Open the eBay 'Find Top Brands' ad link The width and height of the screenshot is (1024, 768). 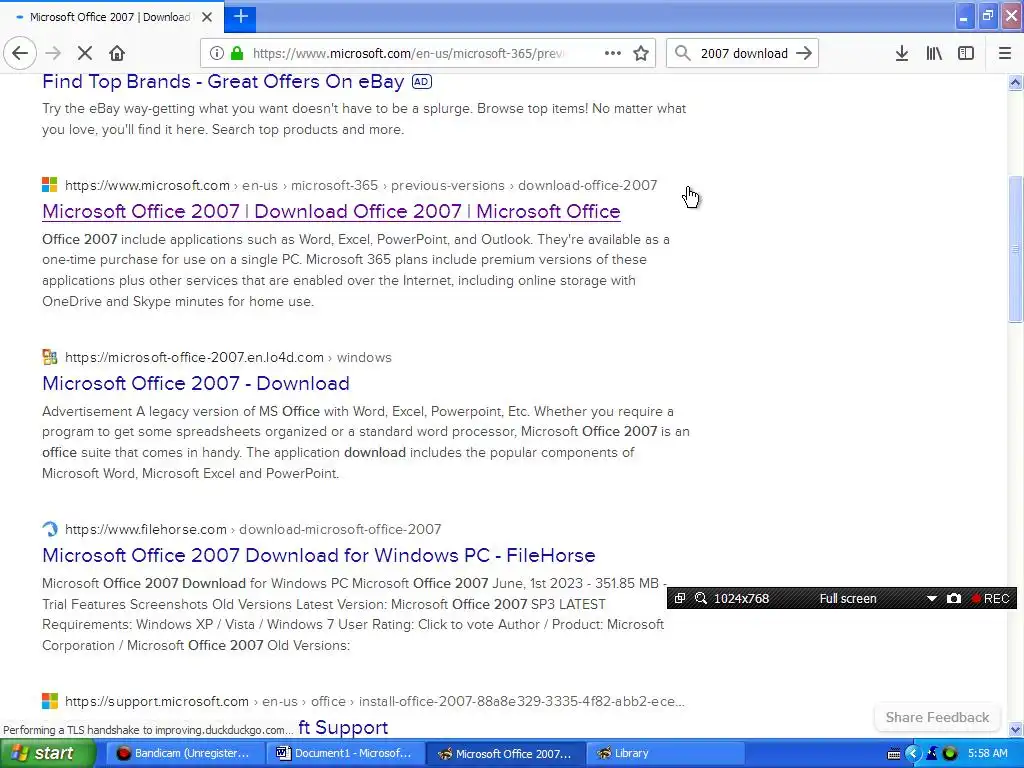click(223, 82)
